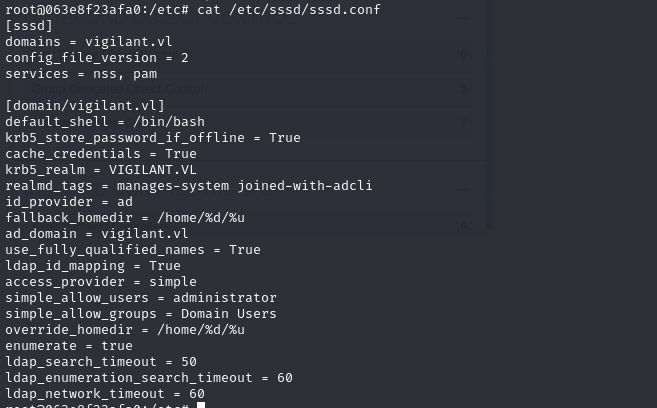Click the krb5_realm = VIGILANT.VL line
This screenshot has width=657, height=408.
[x=100, y=169]
